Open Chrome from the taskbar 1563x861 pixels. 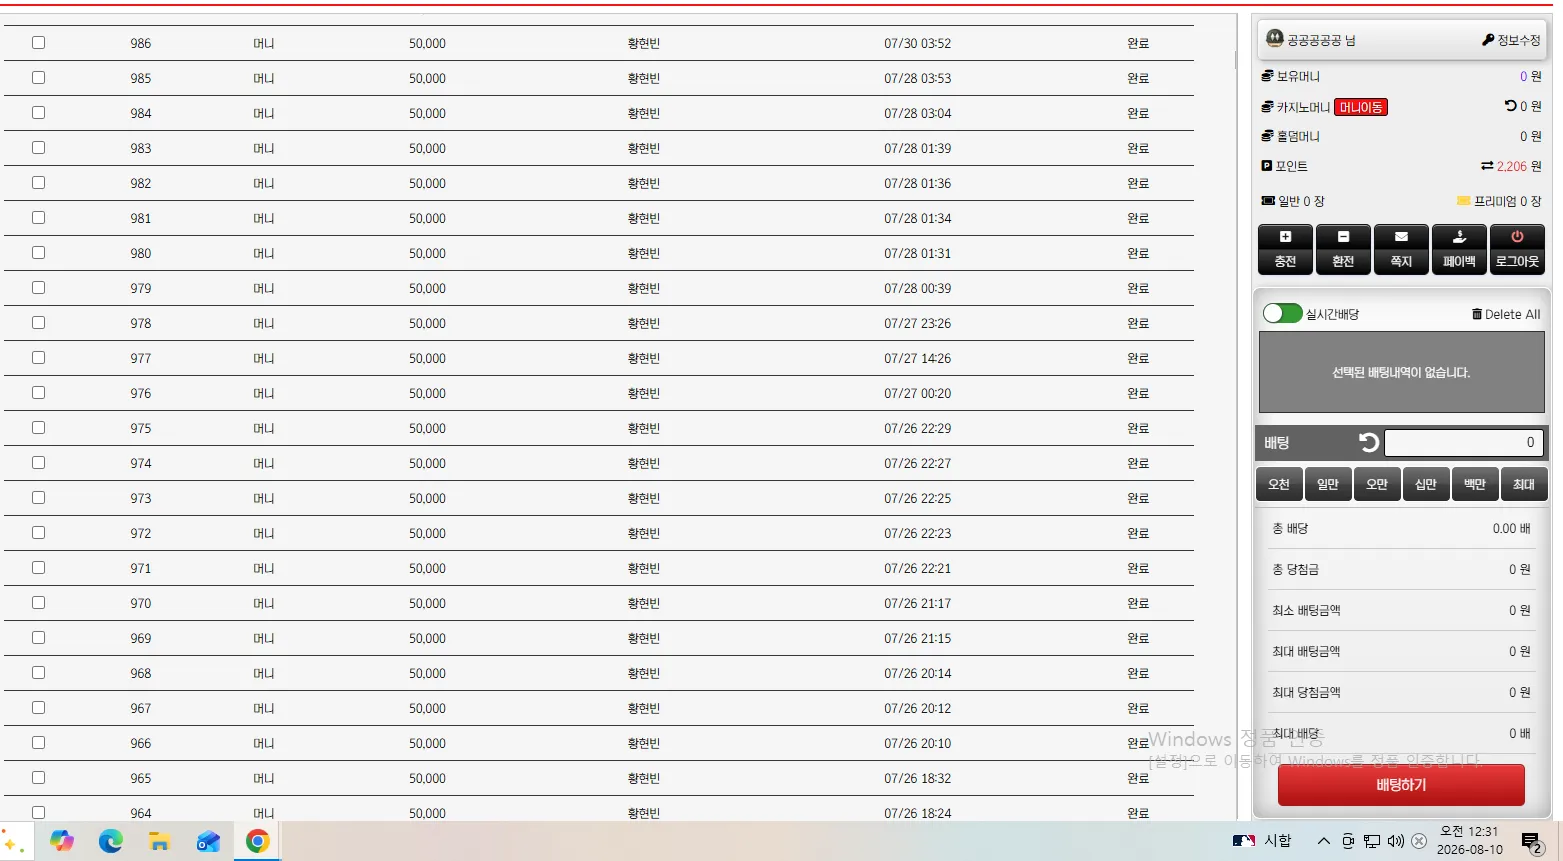(x=258, y=841)
